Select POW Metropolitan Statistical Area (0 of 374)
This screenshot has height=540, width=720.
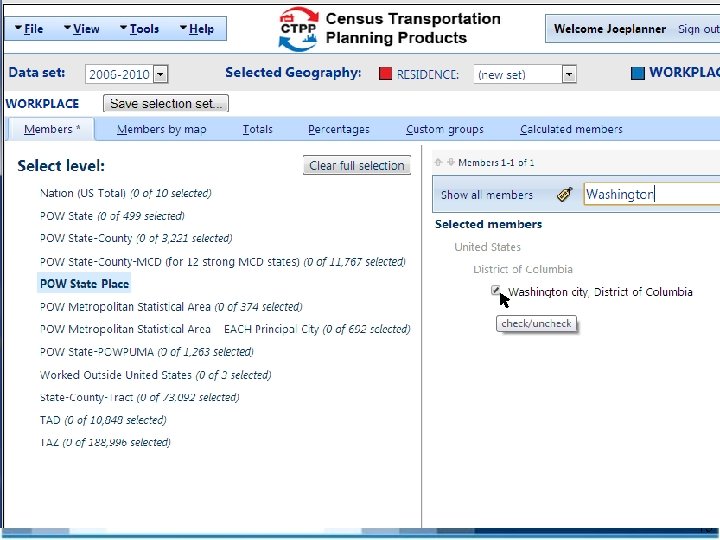tap(171, 307)
